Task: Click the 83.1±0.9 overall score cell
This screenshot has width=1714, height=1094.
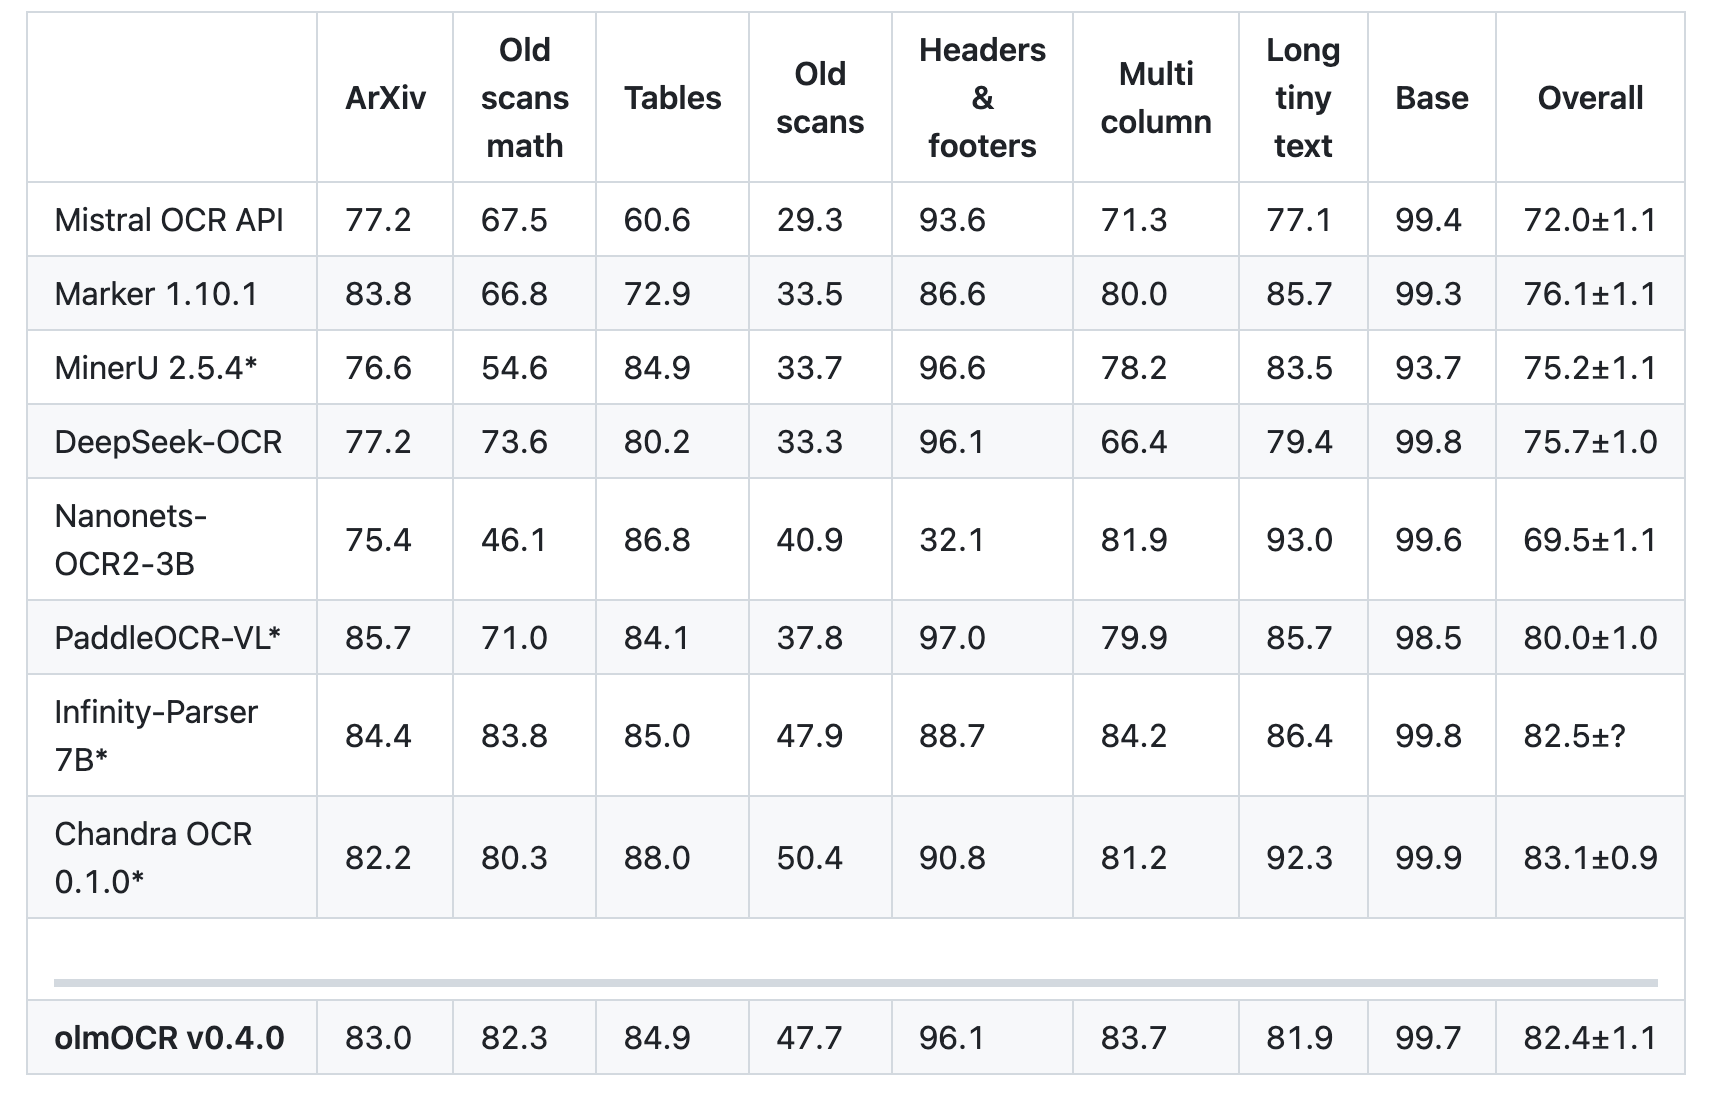Action: [1590, 858]
